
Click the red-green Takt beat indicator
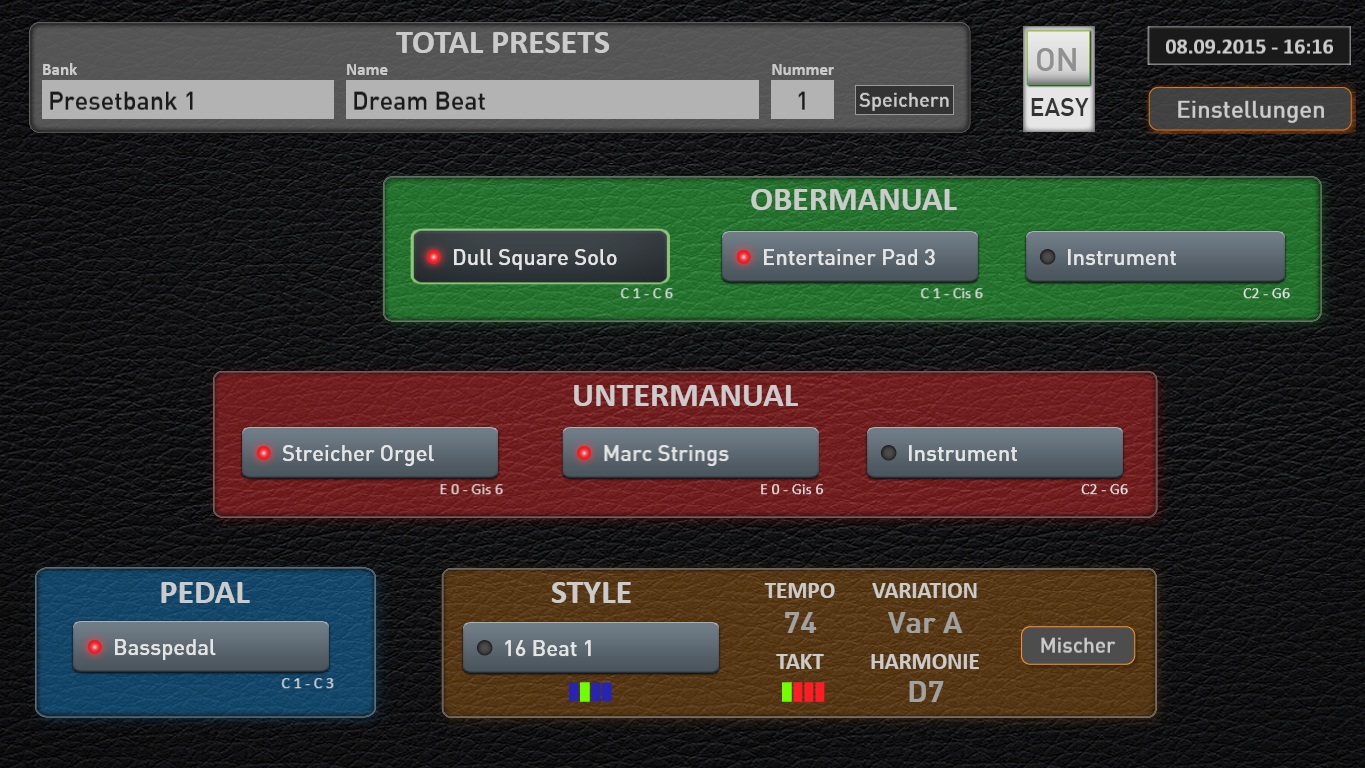tap(802, 692)
